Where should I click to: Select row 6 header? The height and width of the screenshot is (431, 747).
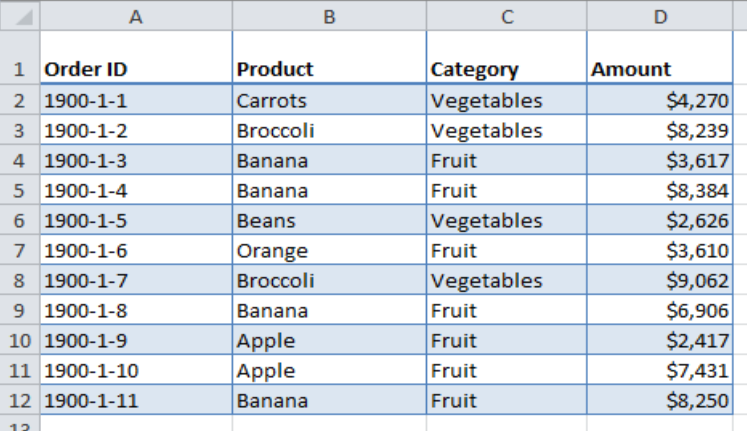[x=20, y=220]
